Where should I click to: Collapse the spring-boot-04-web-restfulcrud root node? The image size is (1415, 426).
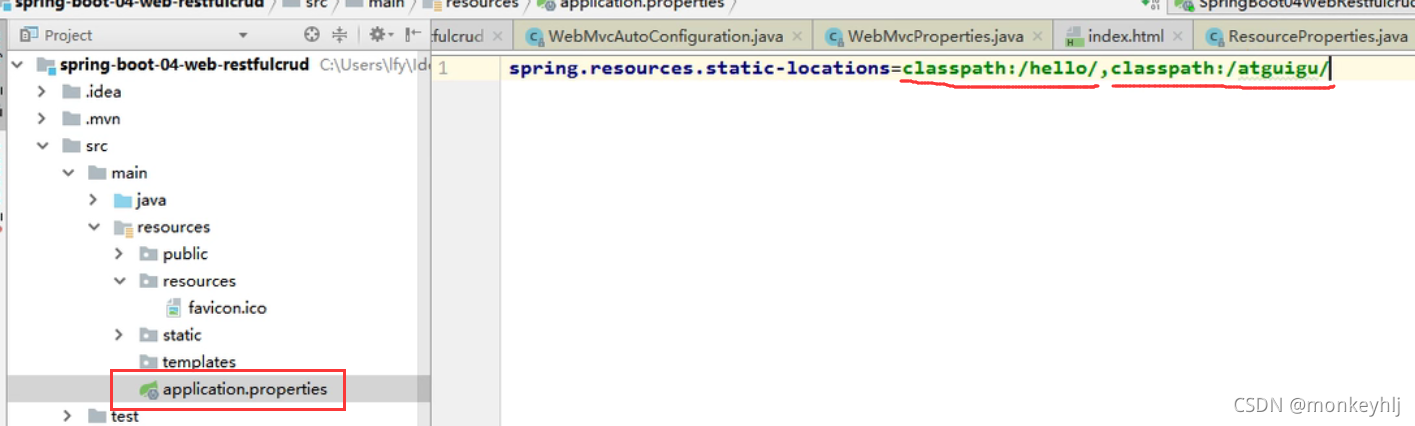click(x=17, y=66)
